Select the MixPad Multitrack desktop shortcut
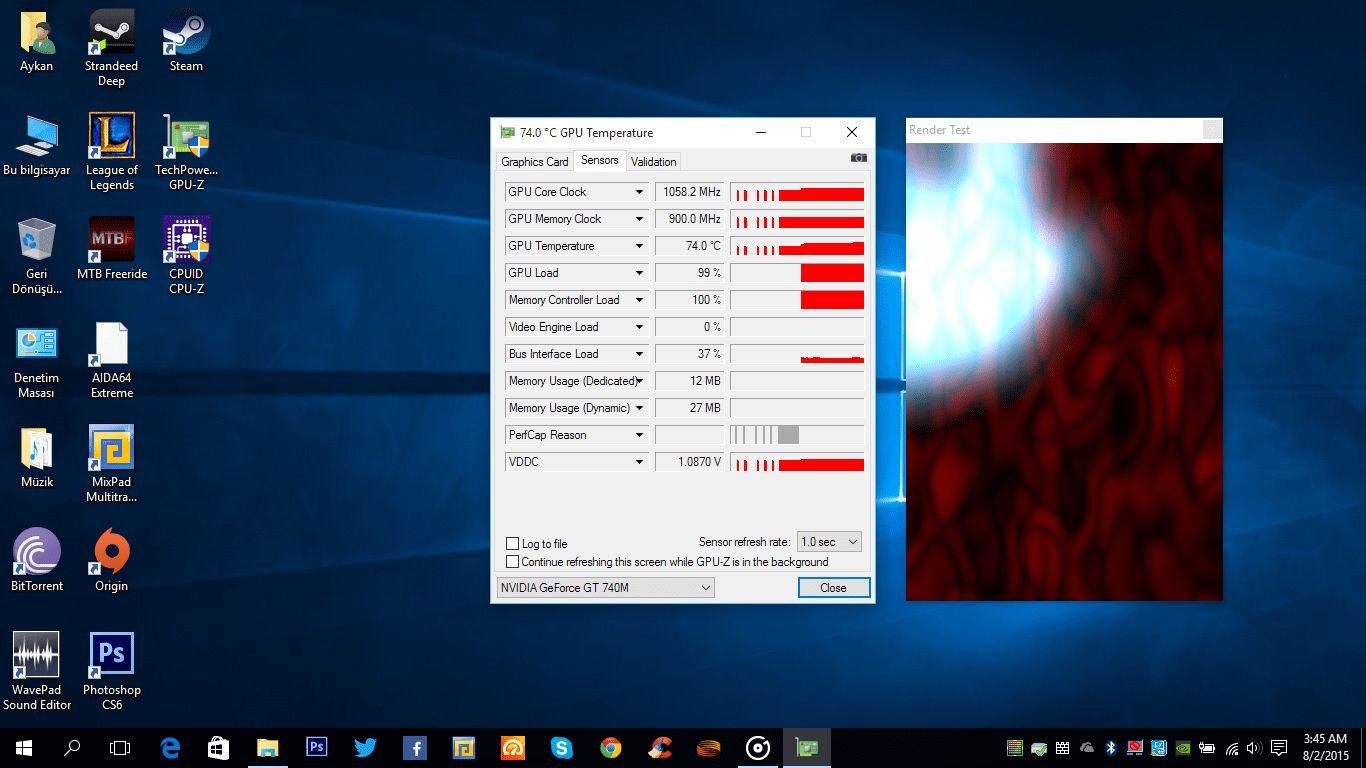Image resolution: width=1366 pixels, height=768 pixels. pos(111,464)
